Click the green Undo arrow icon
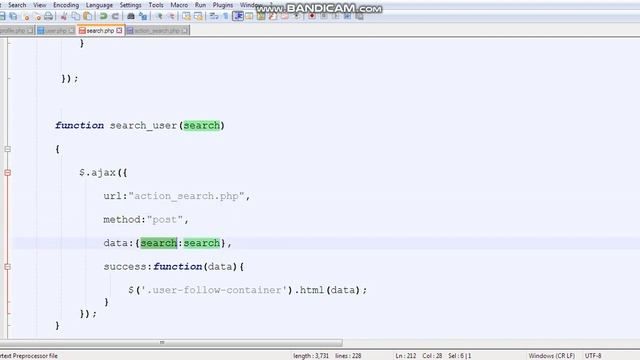640x360 pixels. click(103, 16)
